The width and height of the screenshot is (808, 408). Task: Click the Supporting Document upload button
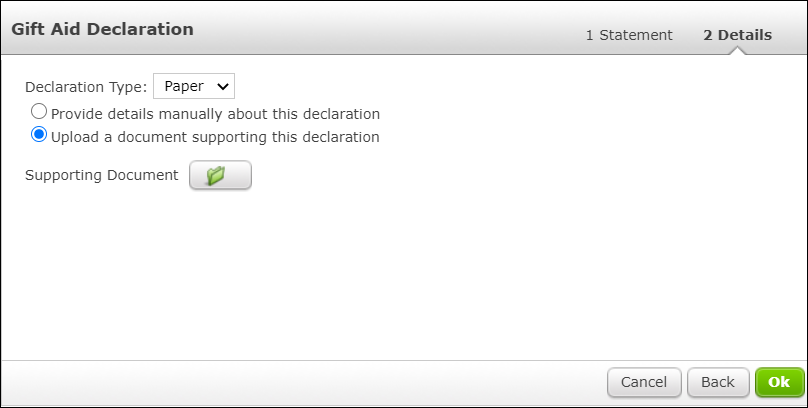tap(221, 175)
